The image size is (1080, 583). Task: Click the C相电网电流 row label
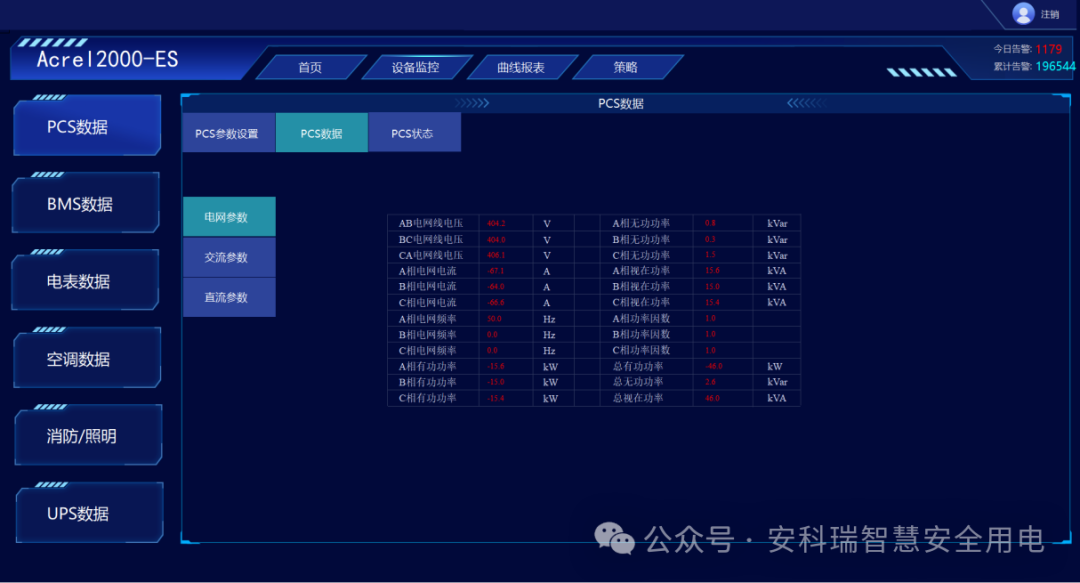[x=427, y=303]
